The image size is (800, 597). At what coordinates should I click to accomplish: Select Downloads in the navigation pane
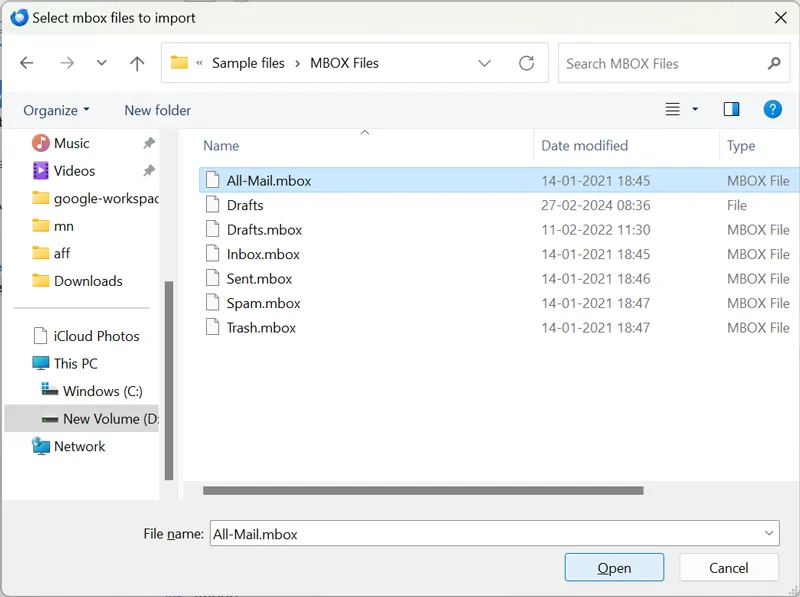click(x=88, y=281)
